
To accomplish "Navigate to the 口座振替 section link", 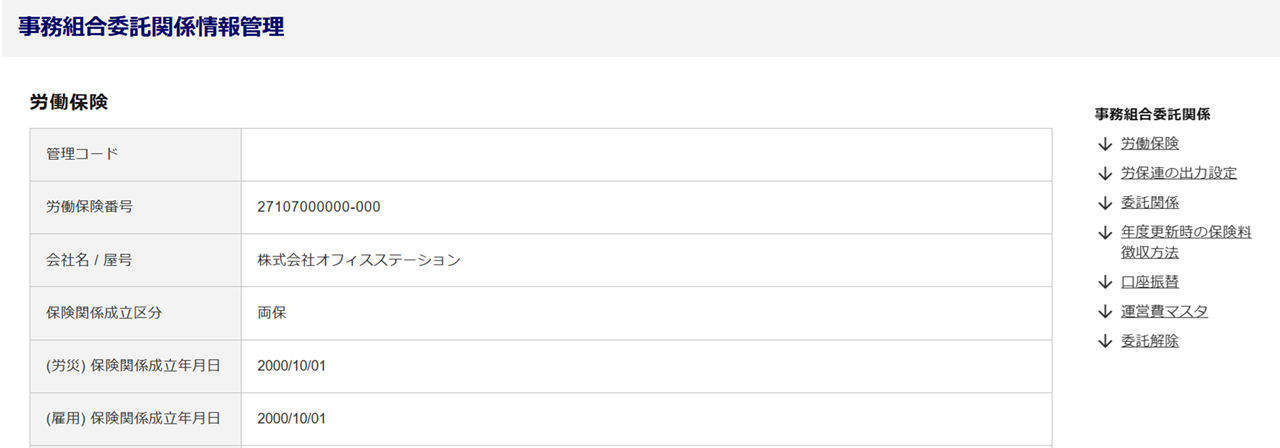I will pos(1150,282).
